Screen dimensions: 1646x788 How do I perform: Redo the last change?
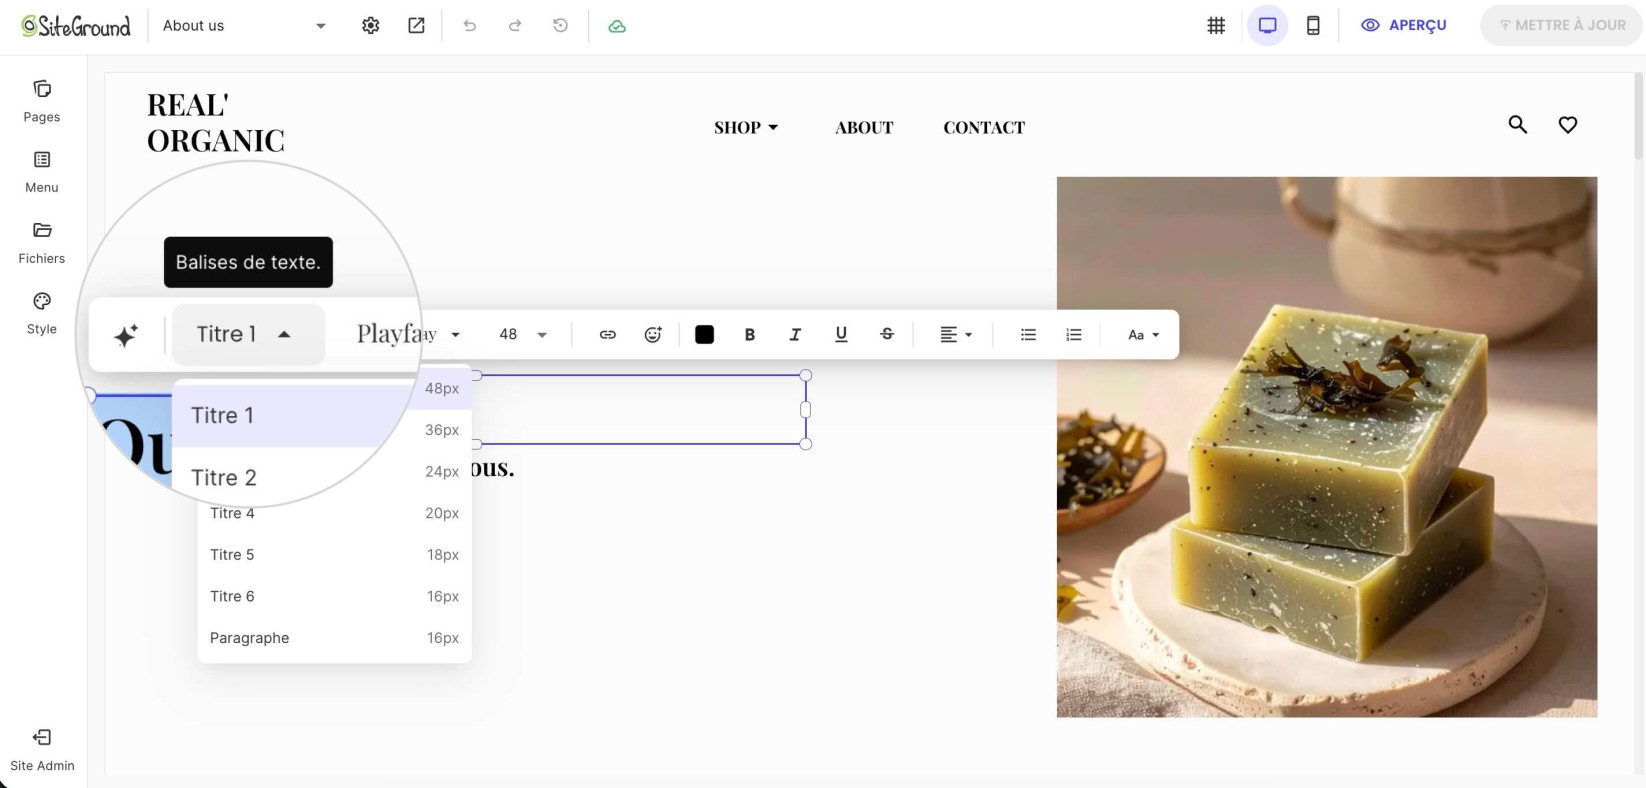pos(515,26)
